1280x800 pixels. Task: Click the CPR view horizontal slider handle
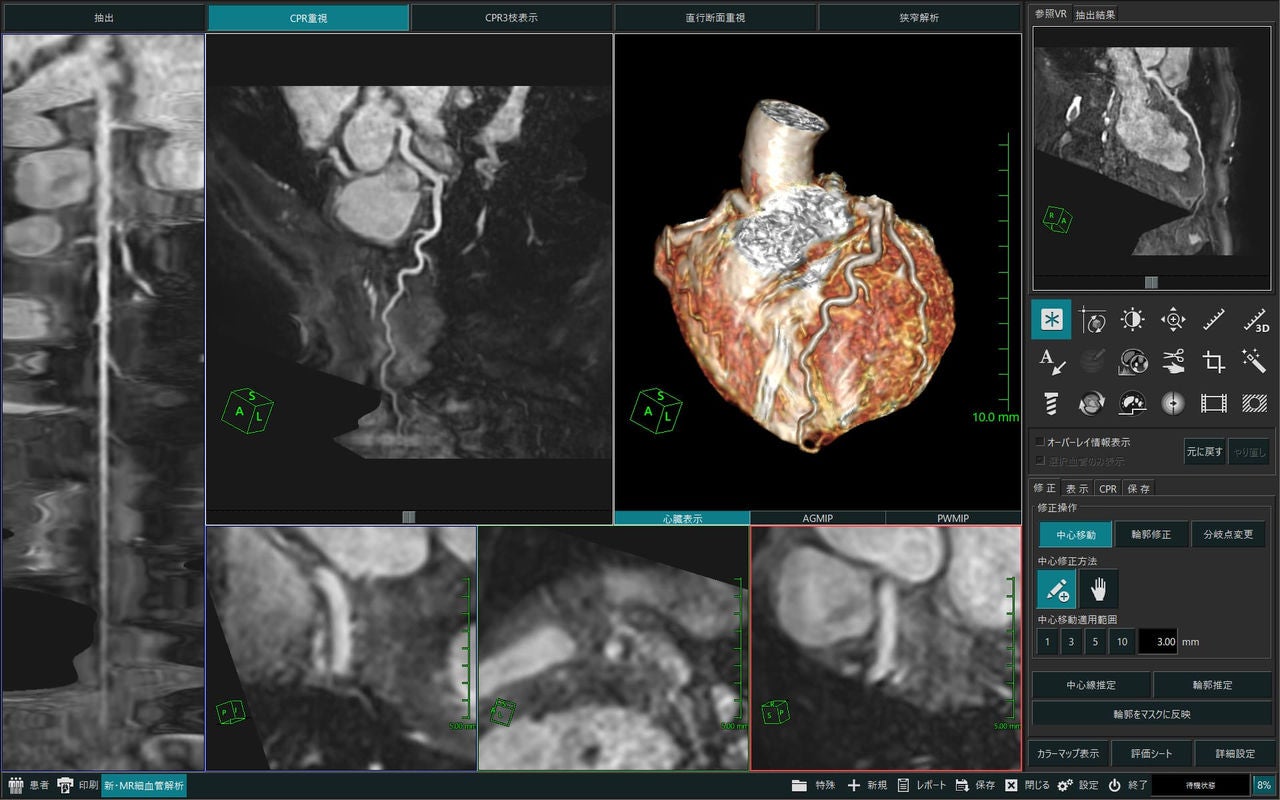[408, 517]
